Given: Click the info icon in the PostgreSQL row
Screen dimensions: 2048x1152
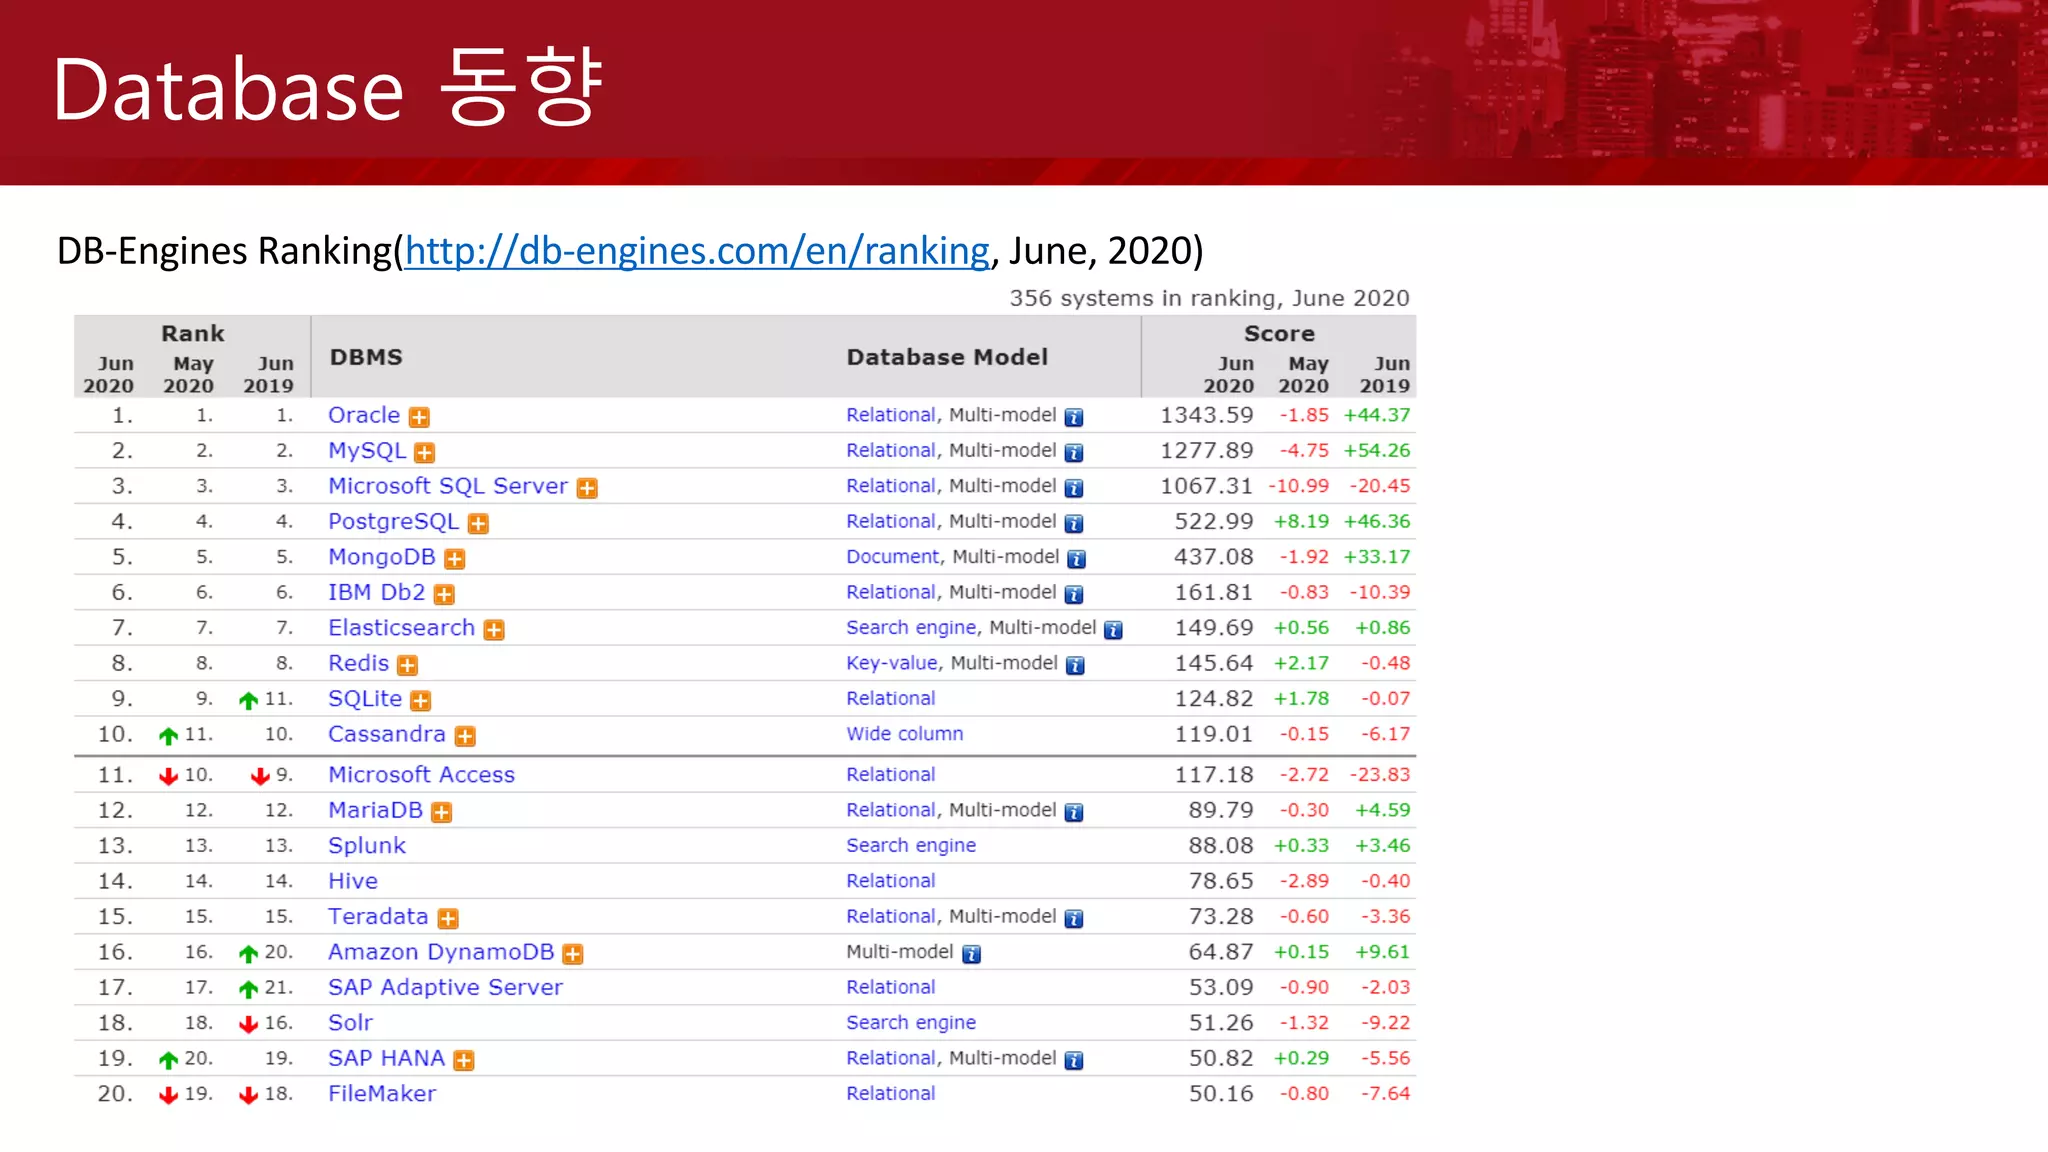Looking at the screenshot, I should click(x=1074, y=523).
